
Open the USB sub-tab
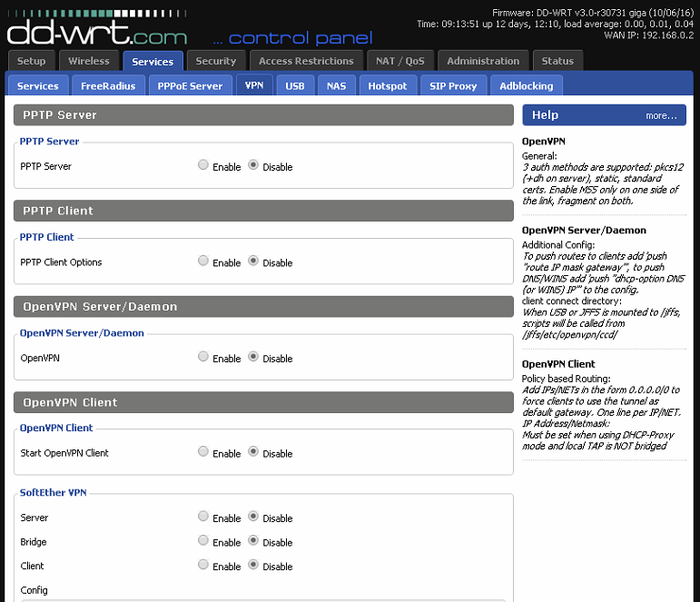(x=295, y=86)
